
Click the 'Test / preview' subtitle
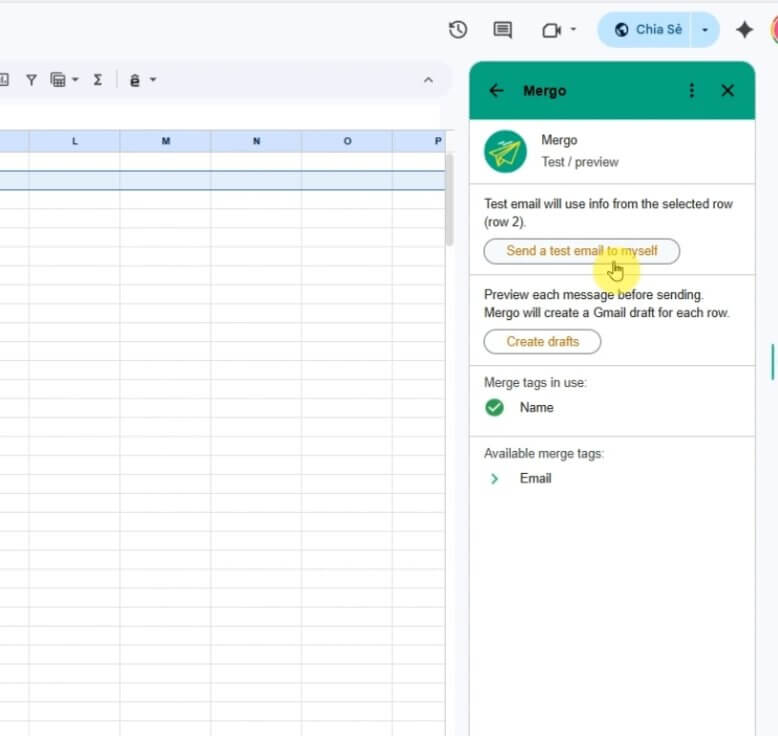[x=580, y=162]
